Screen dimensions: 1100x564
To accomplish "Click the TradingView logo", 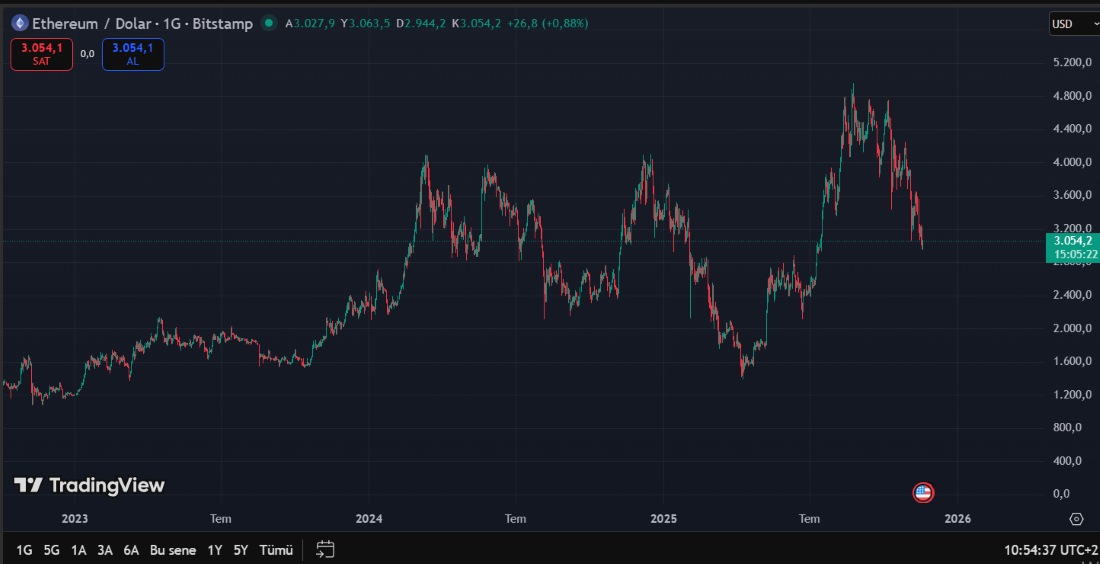I will (89, 485).
